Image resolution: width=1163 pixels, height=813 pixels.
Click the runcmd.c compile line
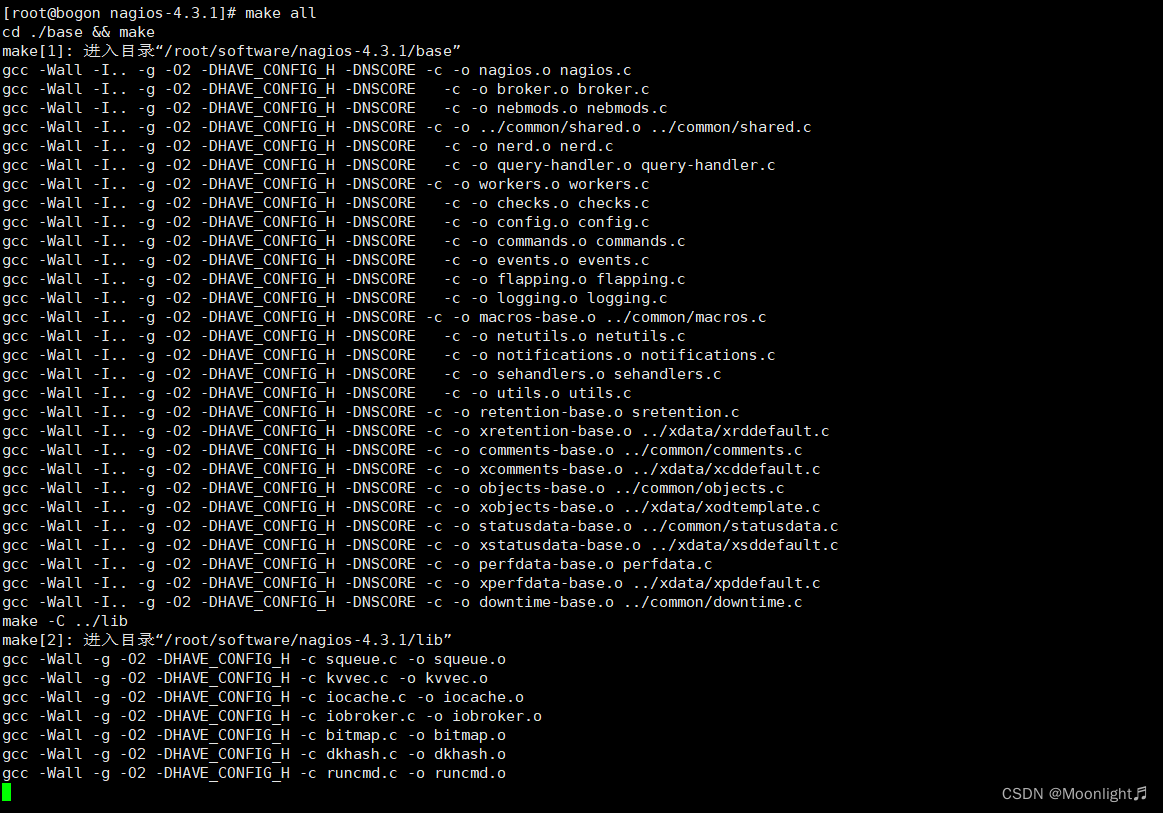(x=254, y=773)
